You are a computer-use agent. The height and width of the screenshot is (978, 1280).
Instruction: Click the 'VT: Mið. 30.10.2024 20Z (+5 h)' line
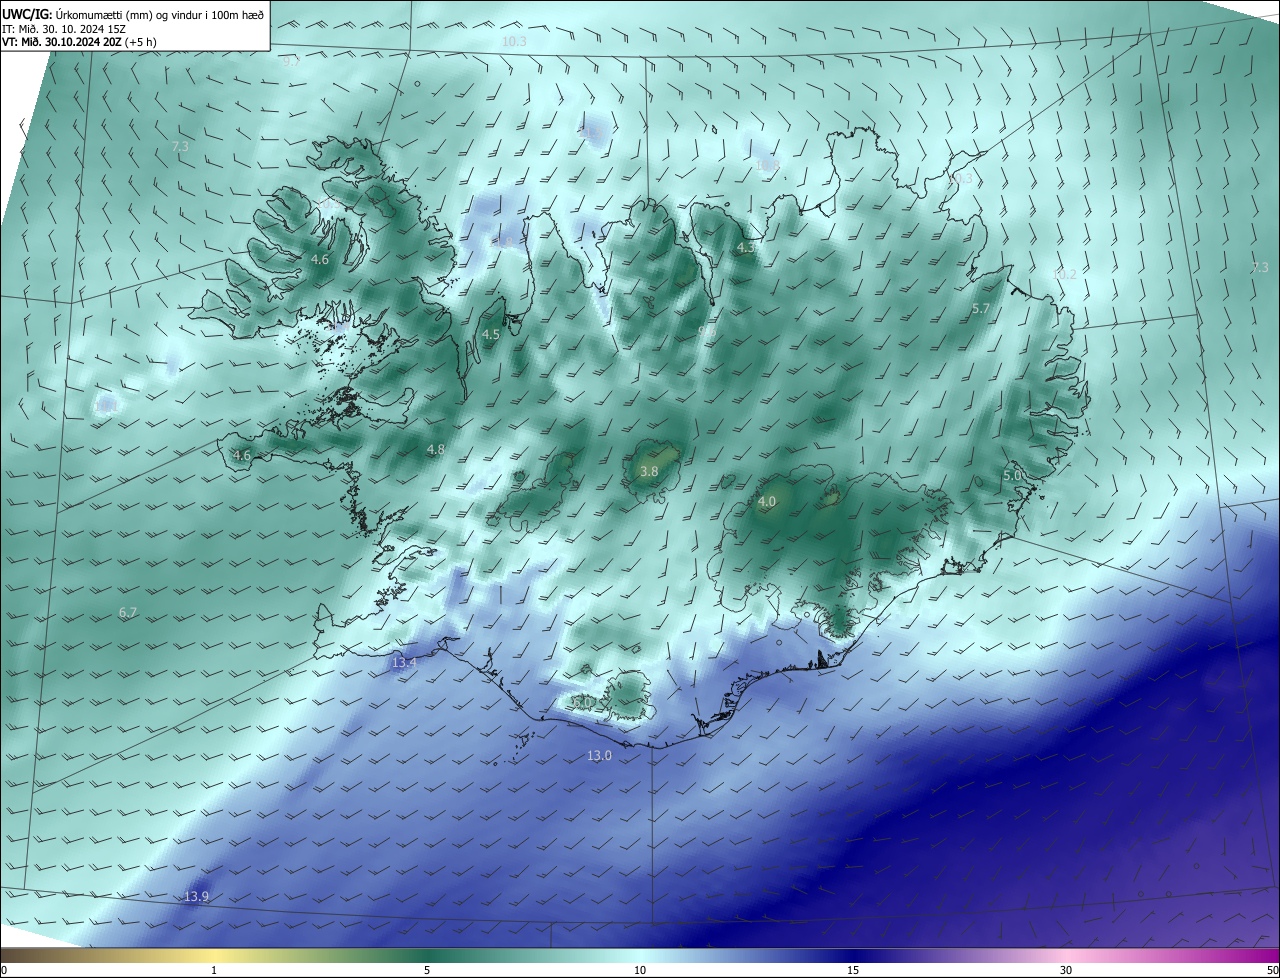pyautogui.click(x=79, y=42)
